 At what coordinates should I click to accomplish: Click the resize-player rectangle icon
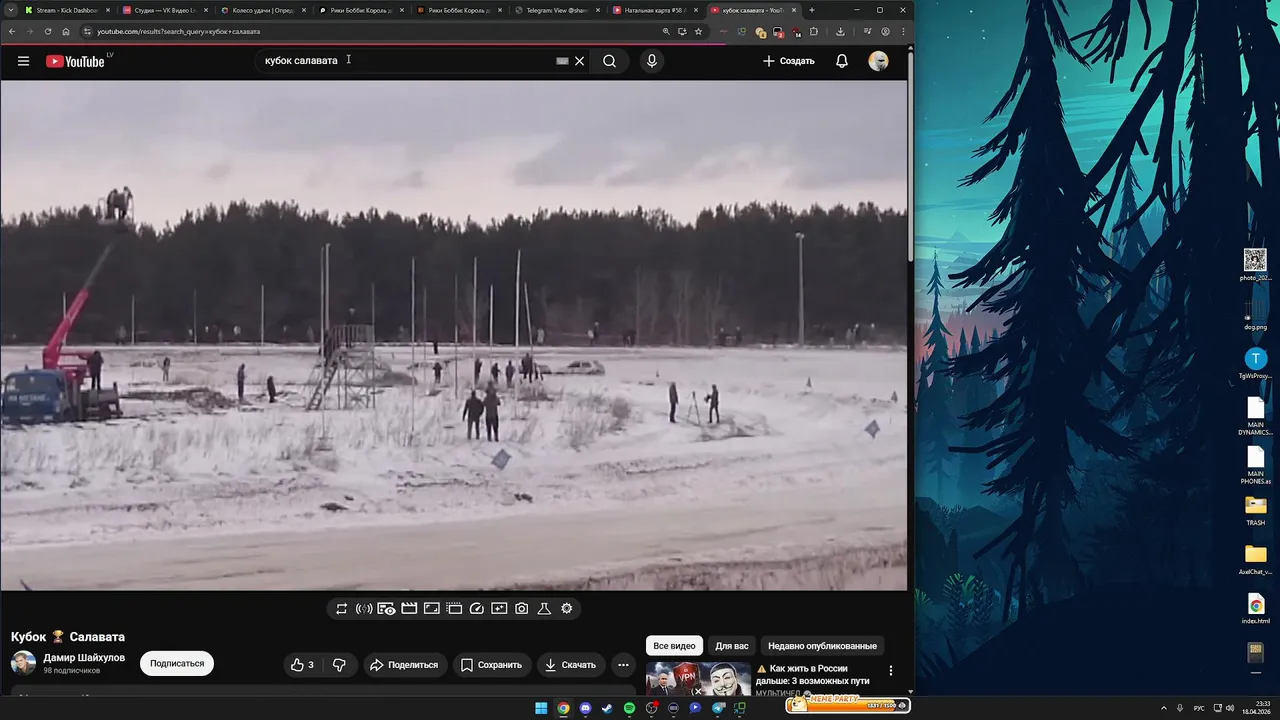tap(431, 608)
